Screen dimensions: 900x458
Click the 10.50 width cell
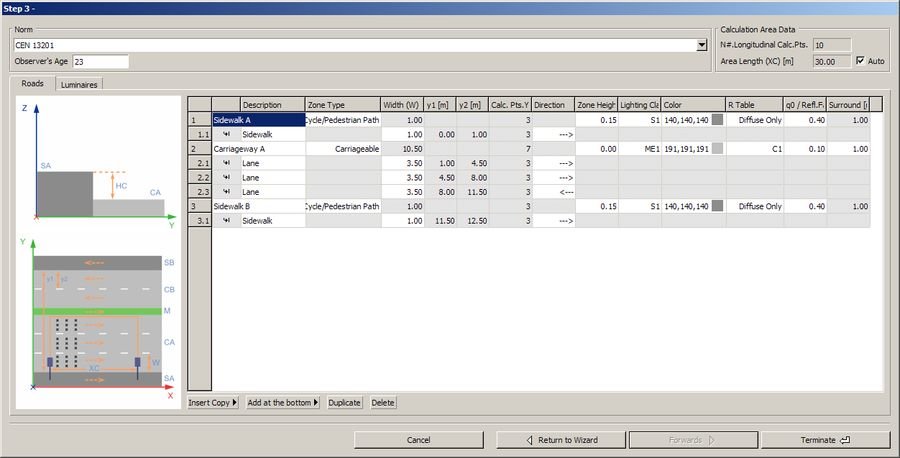[402, 149]
